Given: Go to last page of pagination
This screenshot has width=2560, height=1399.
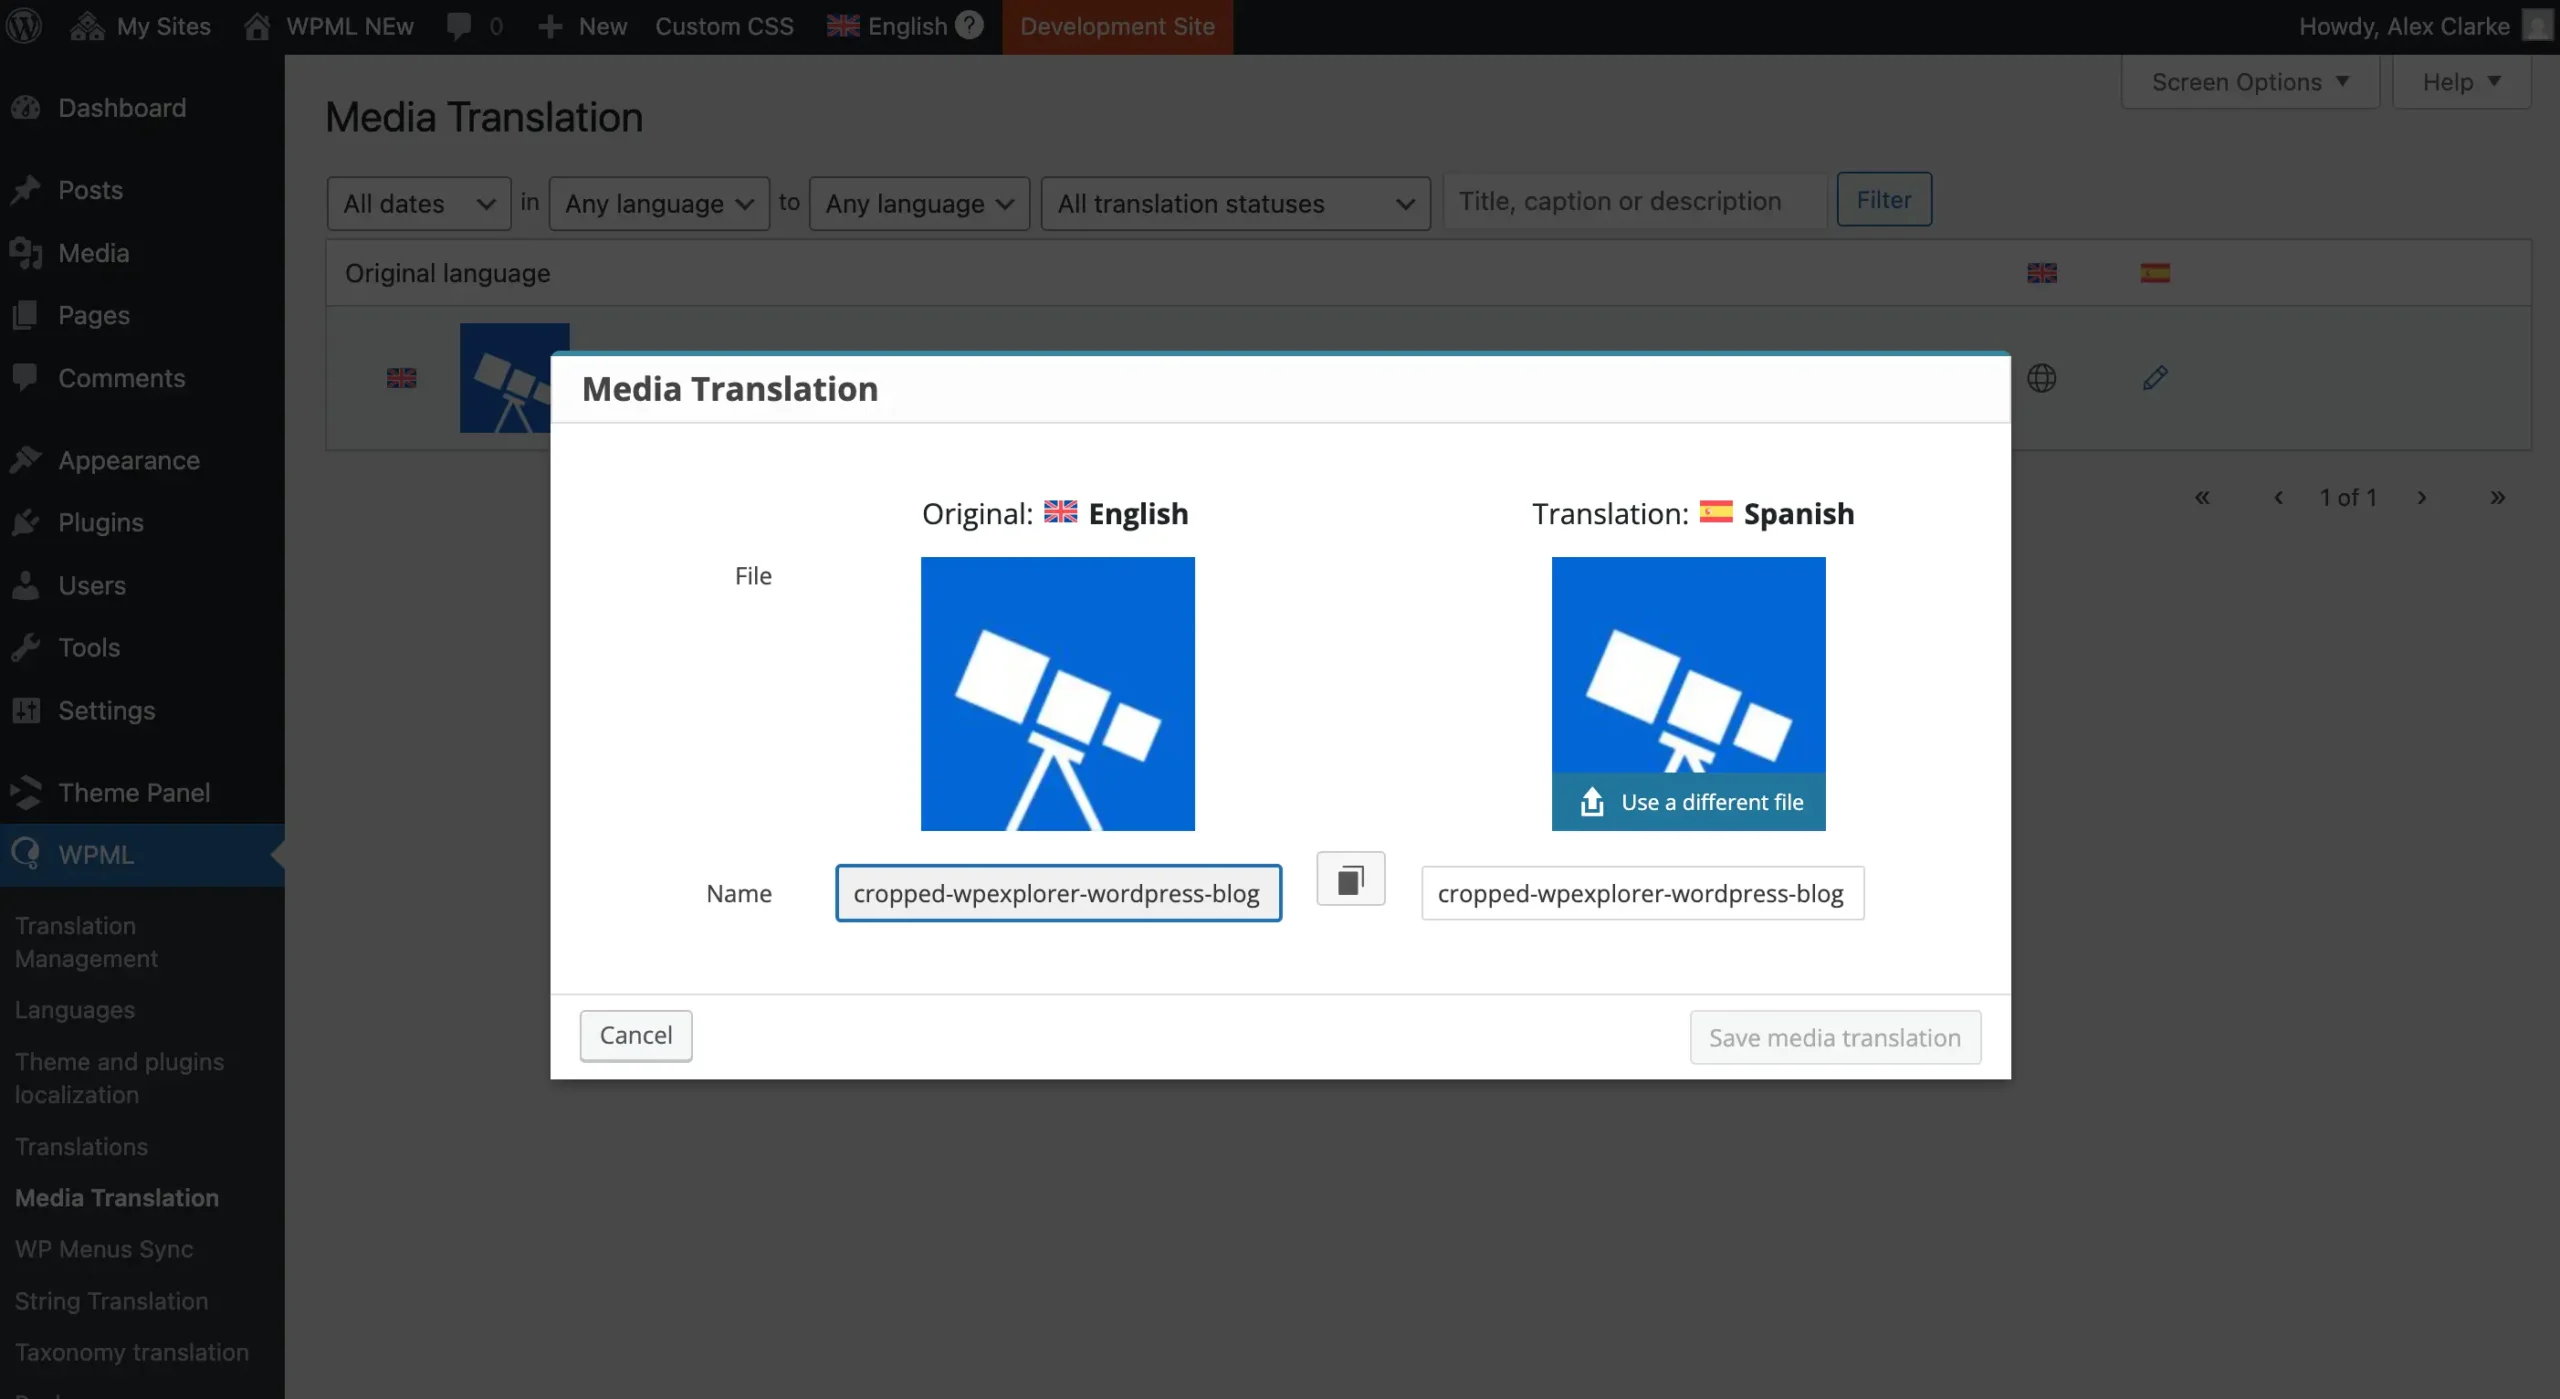Looking at the screenshot, I should coord(2497,497).
